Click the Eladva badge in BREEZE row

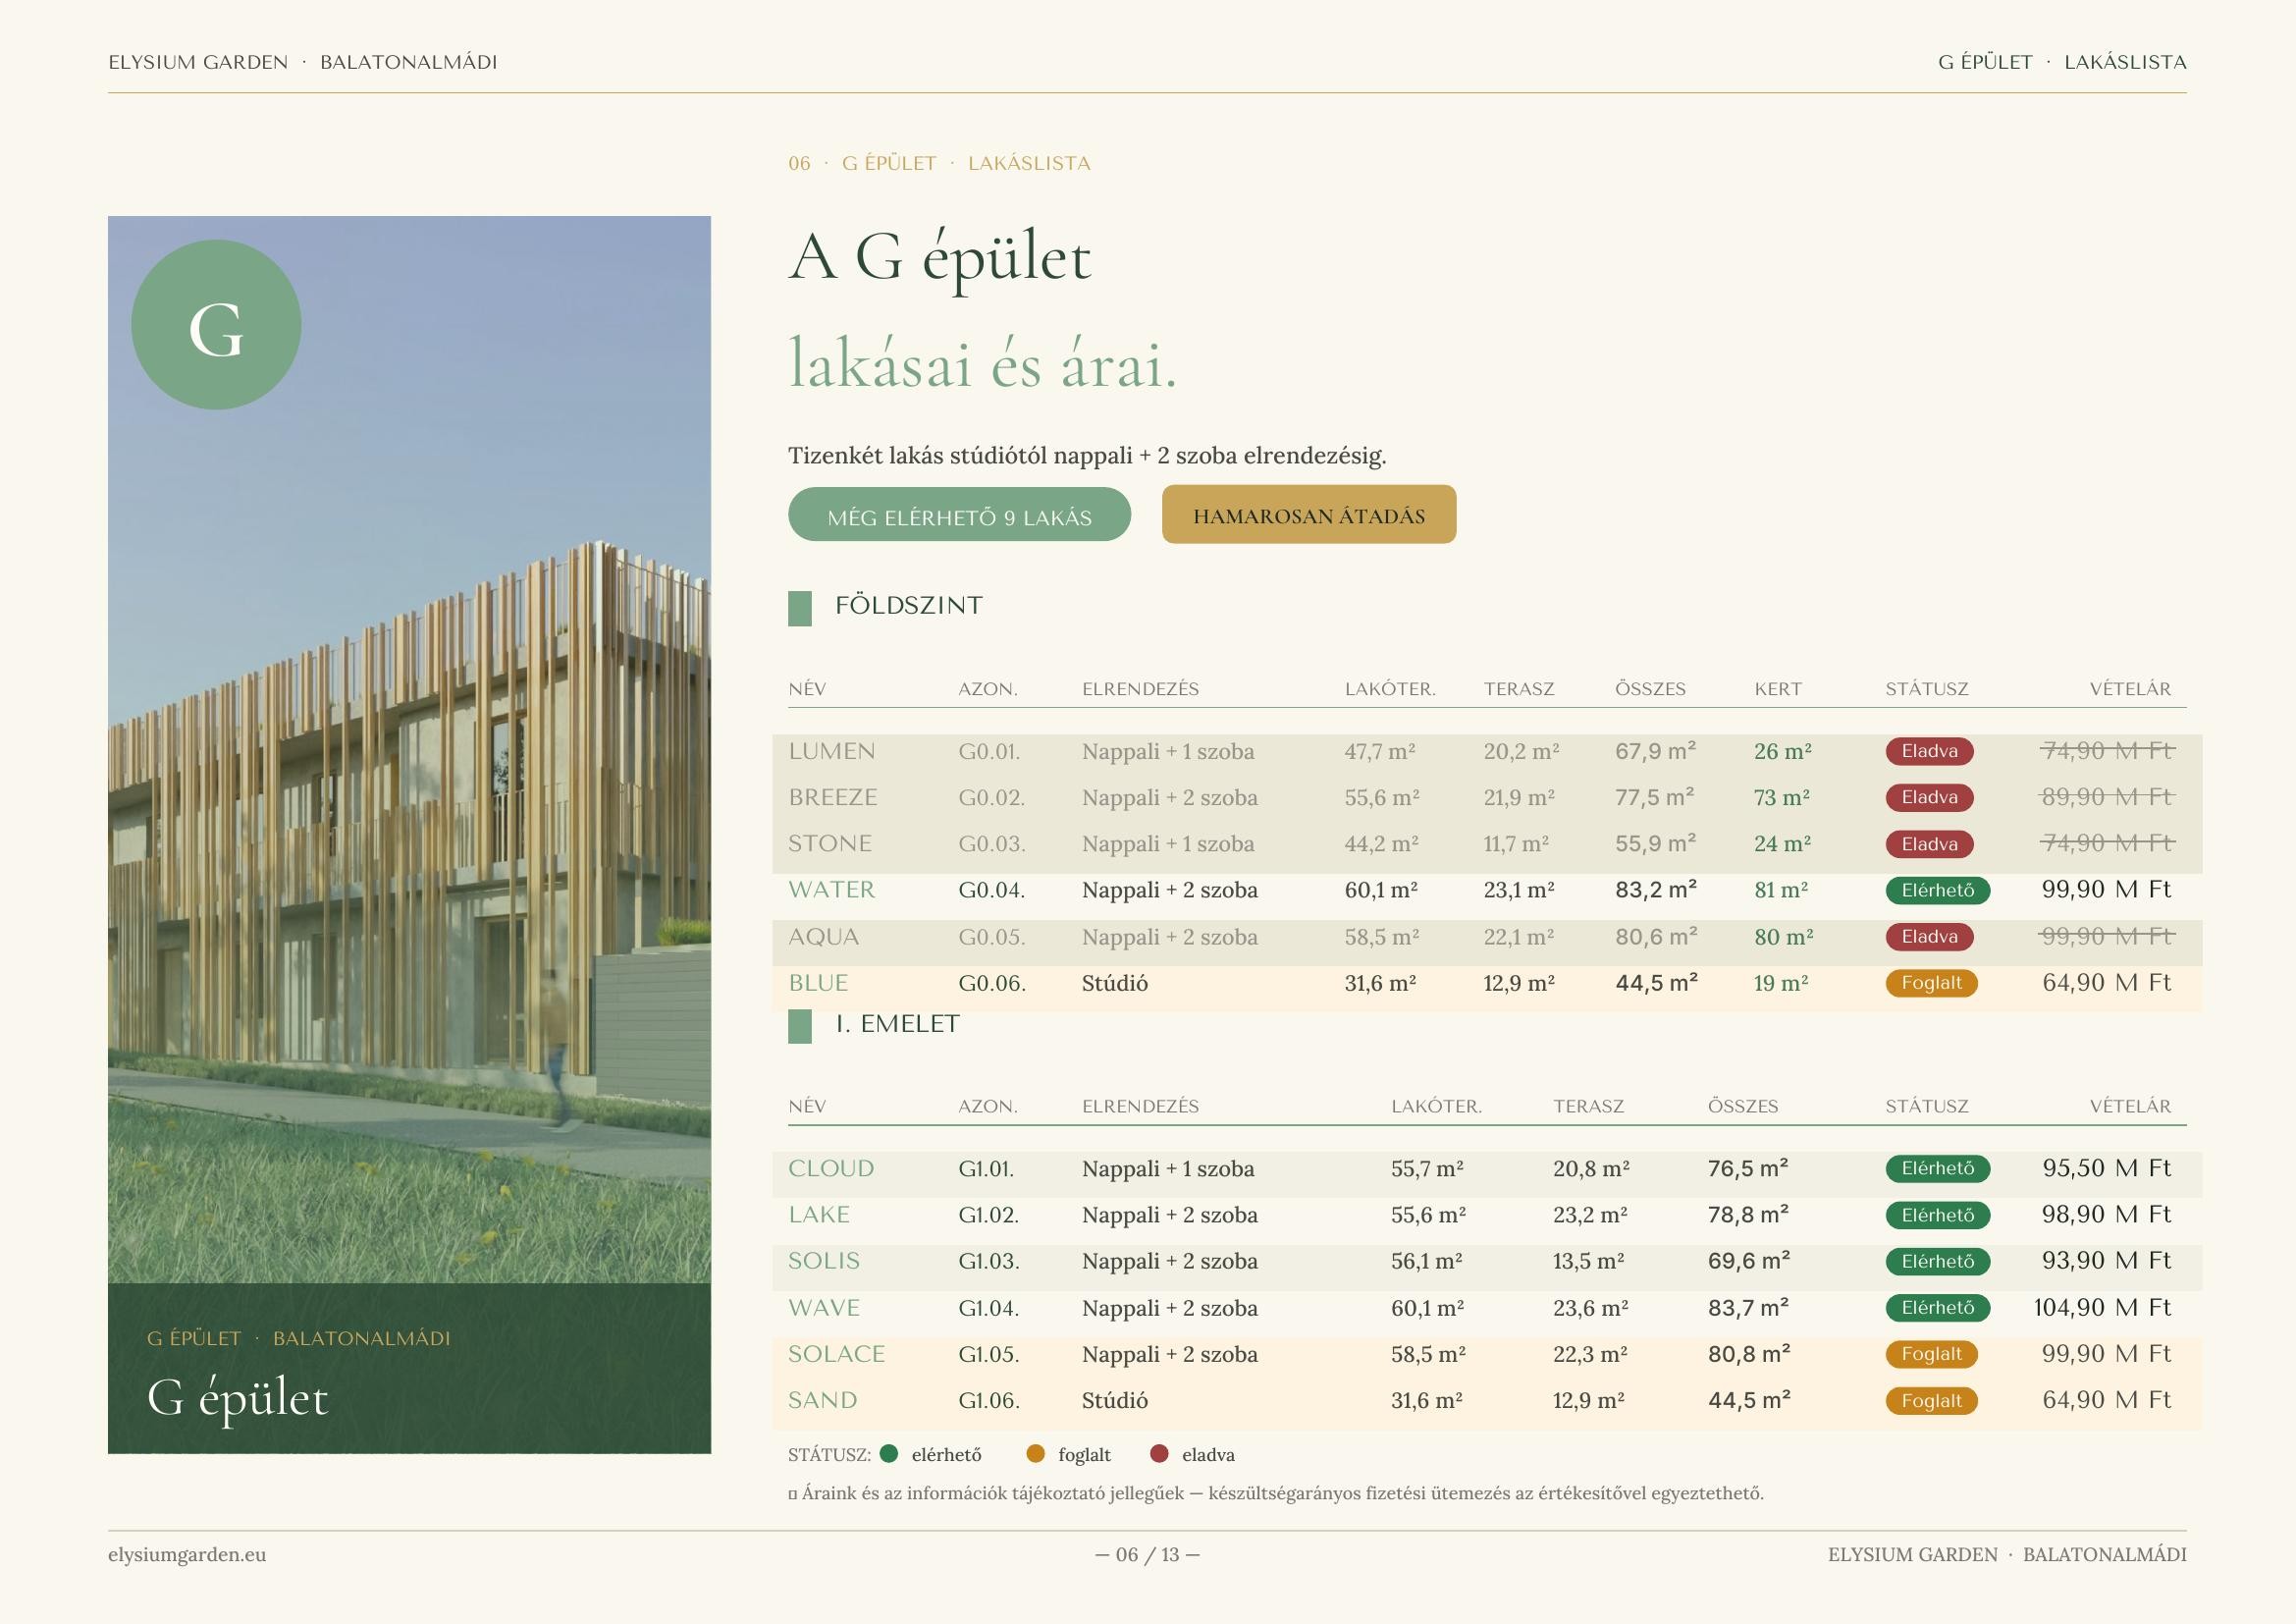pyautogui.click(x=1929, y=797)
